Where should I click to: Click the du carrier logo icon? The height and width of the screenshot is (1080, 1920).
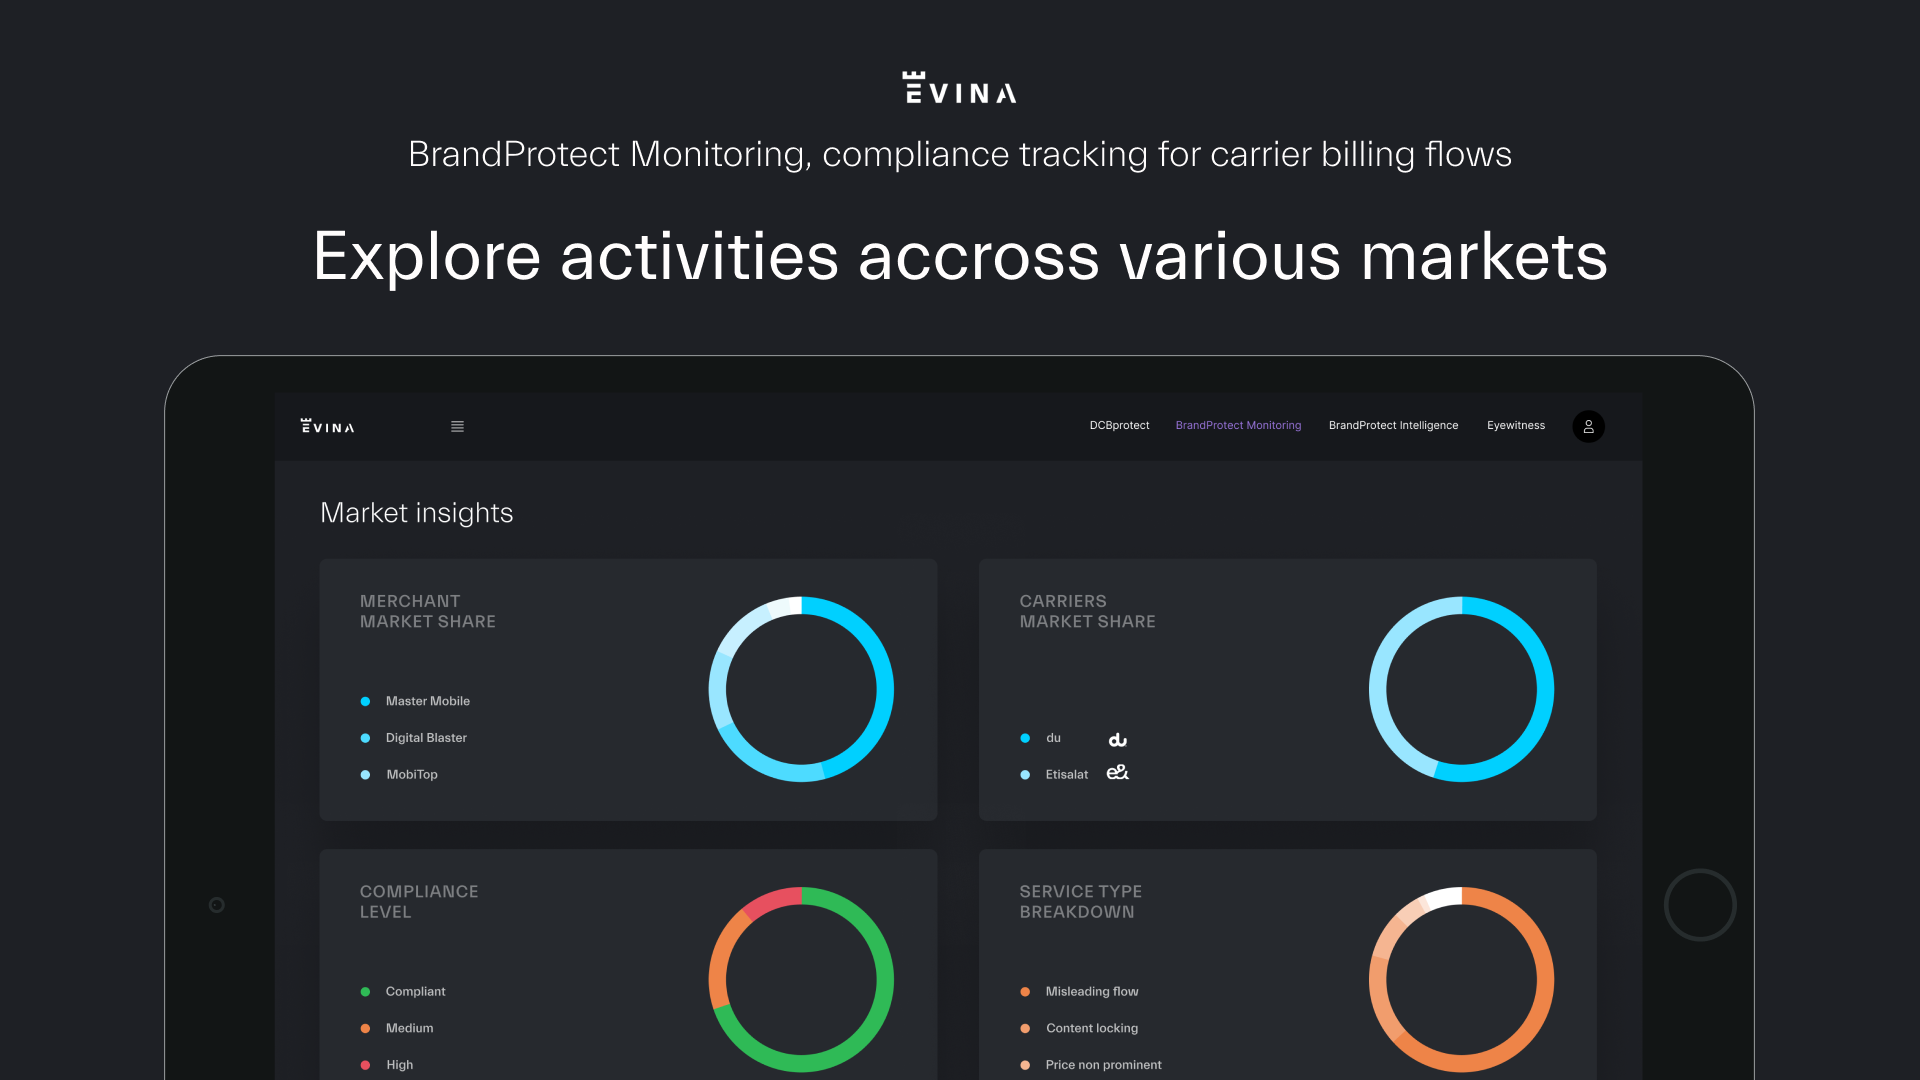tap(1118, 740)
